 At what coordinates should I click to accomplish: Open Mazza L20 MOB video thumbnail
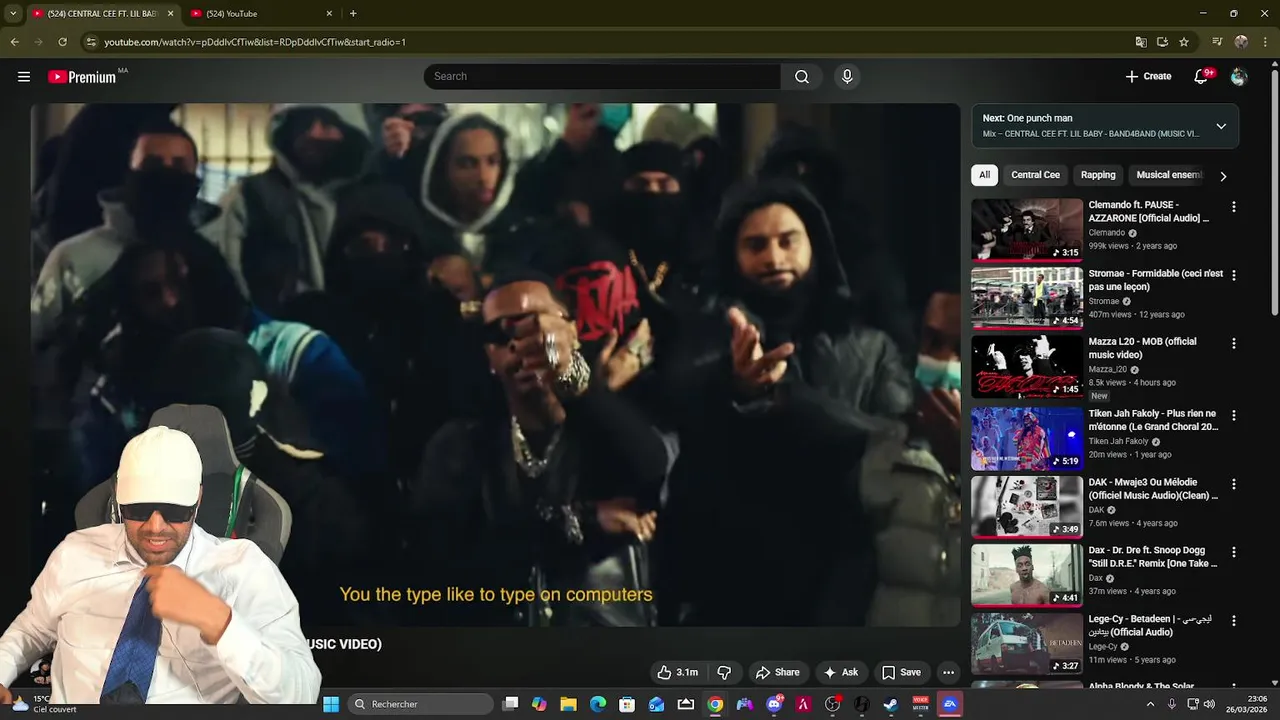click(1027, 366)
